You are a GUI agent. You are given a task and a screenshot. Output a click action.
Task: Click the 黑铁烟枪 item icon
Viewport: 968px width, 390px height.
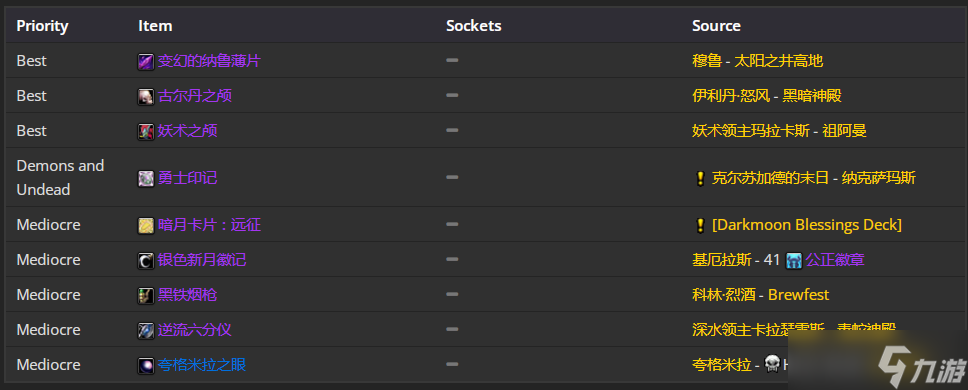point(146,296)
